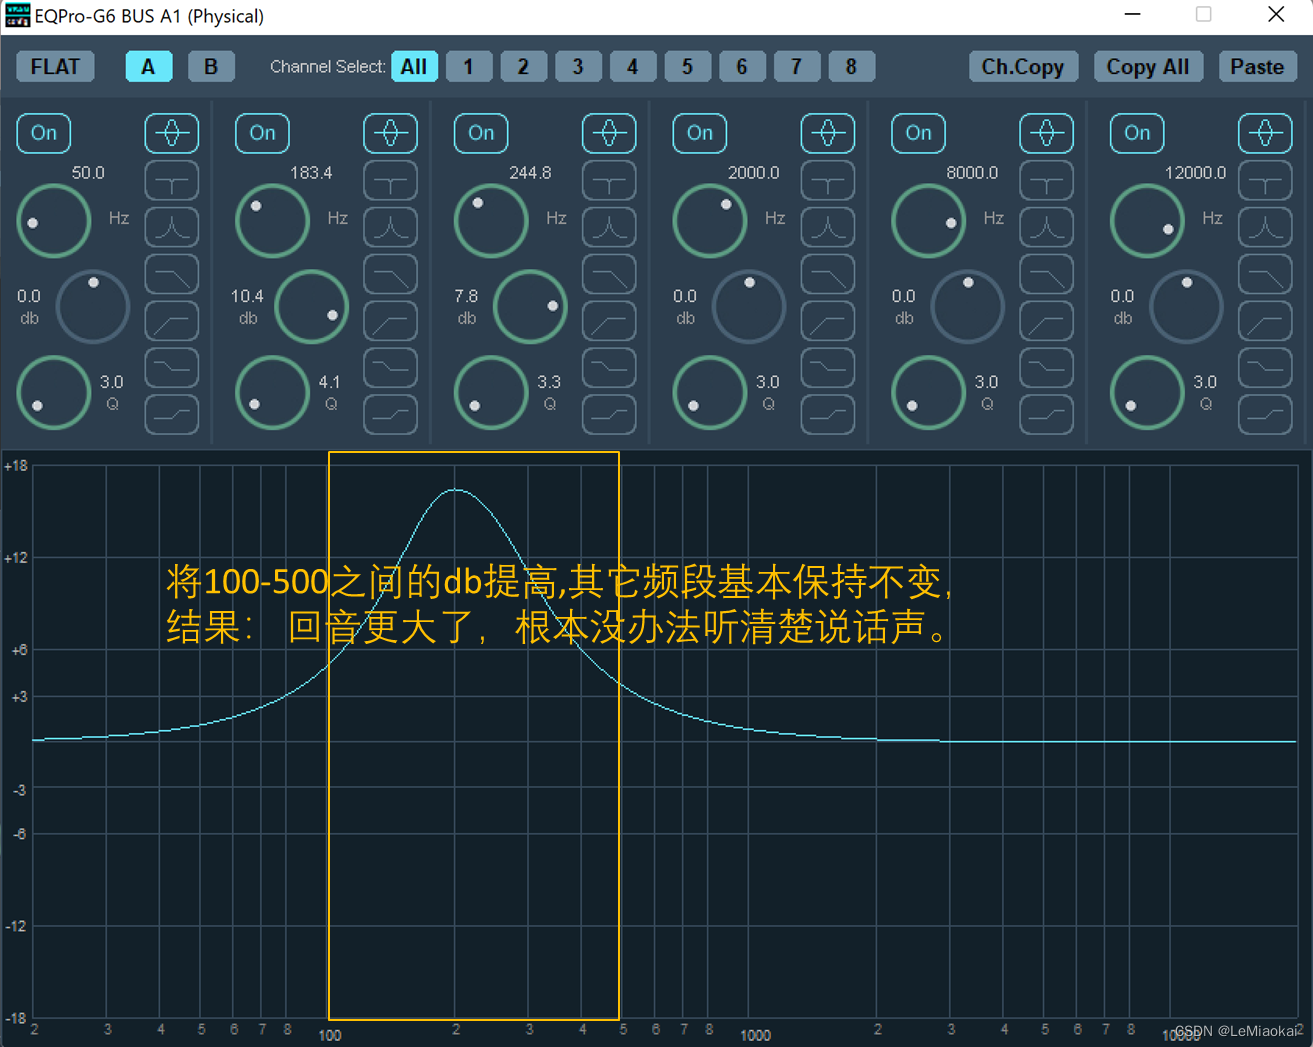1313x1047 pixels.
Task: Select the T-shaped notch filter in the 8000.0 Hz band
Action: point(1047,181)
